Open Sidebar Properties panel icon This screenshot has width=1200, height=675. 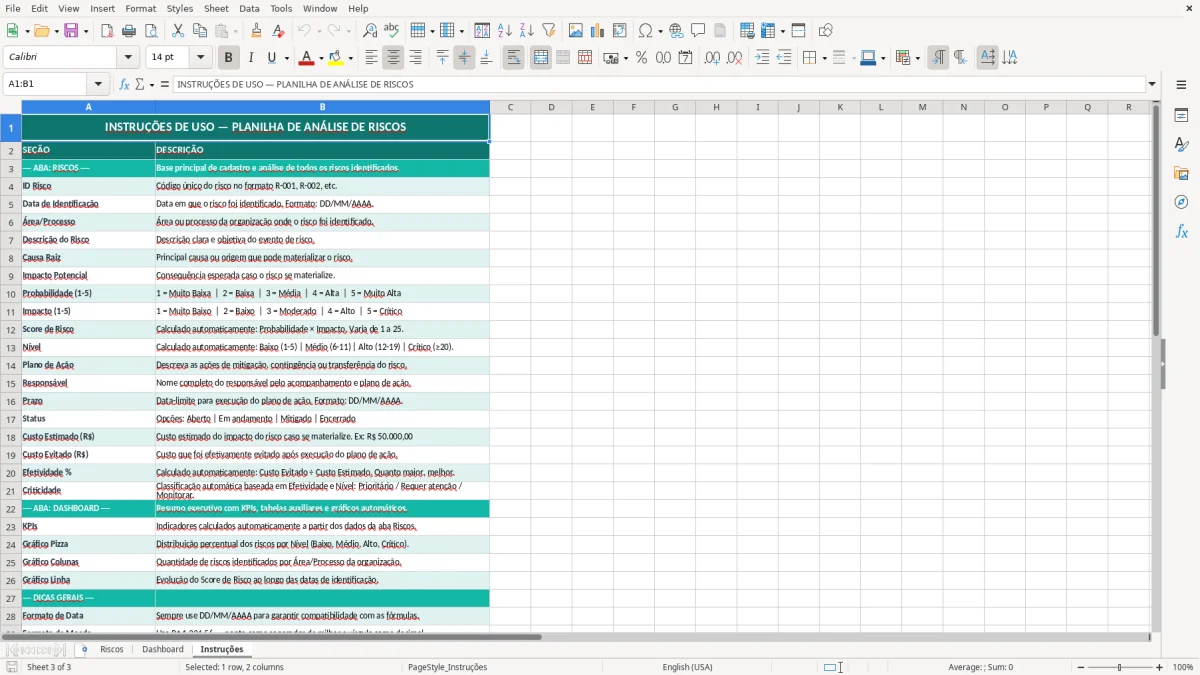(x=1181, y=116)
